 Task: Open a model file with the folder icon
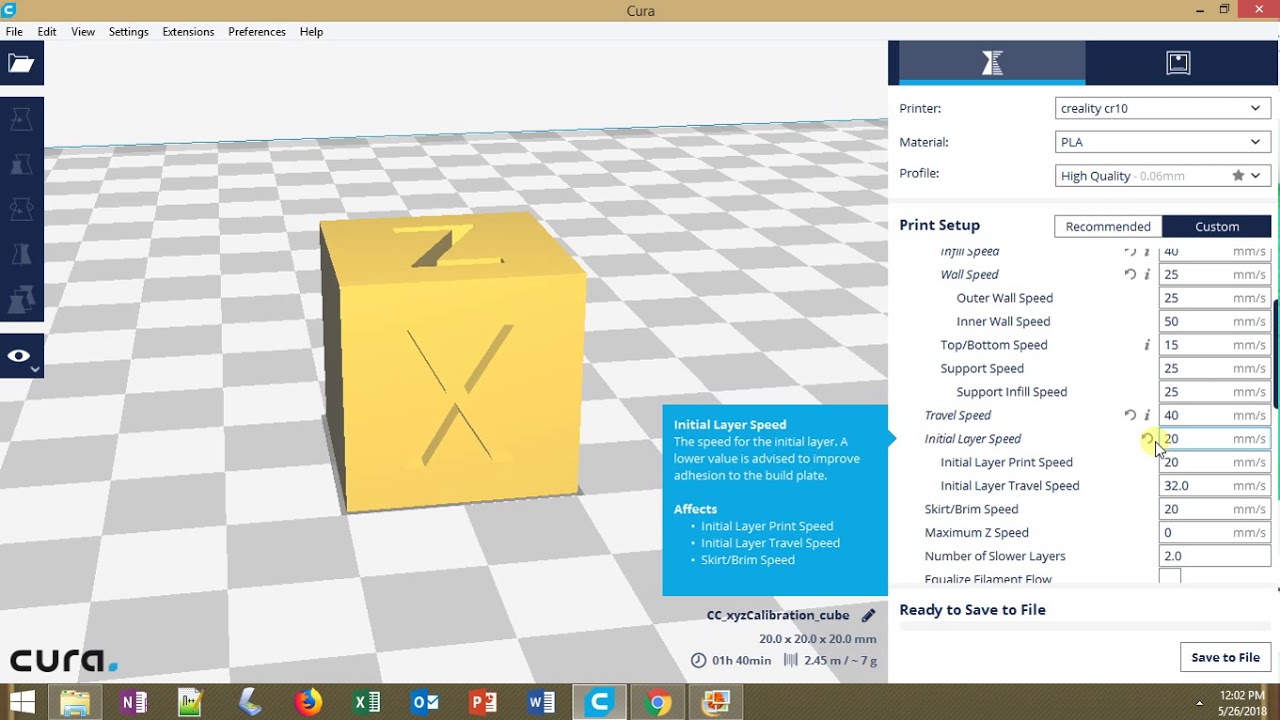[x=21, y=64]
